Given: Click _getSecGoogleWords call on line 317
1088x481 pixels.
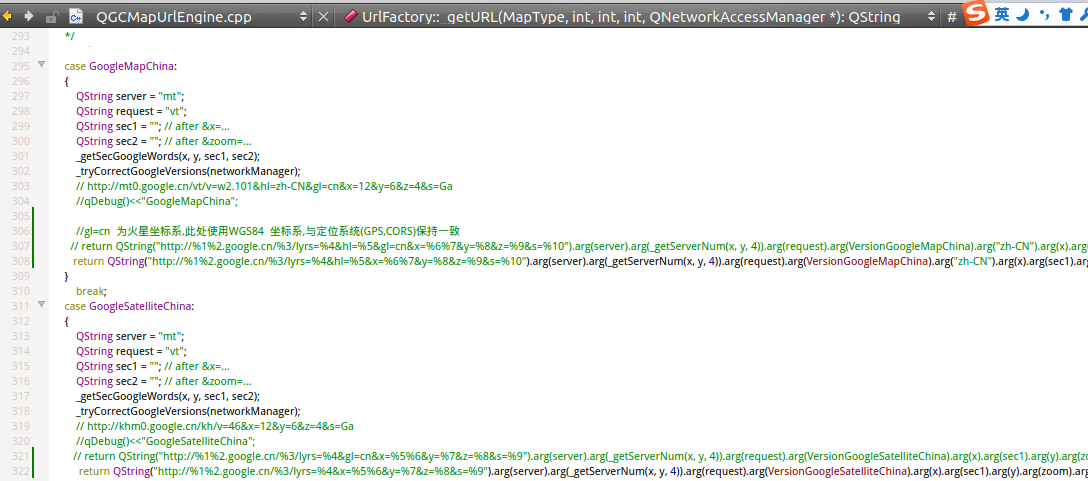Looking at the screenshot, I should click(169, 396).
